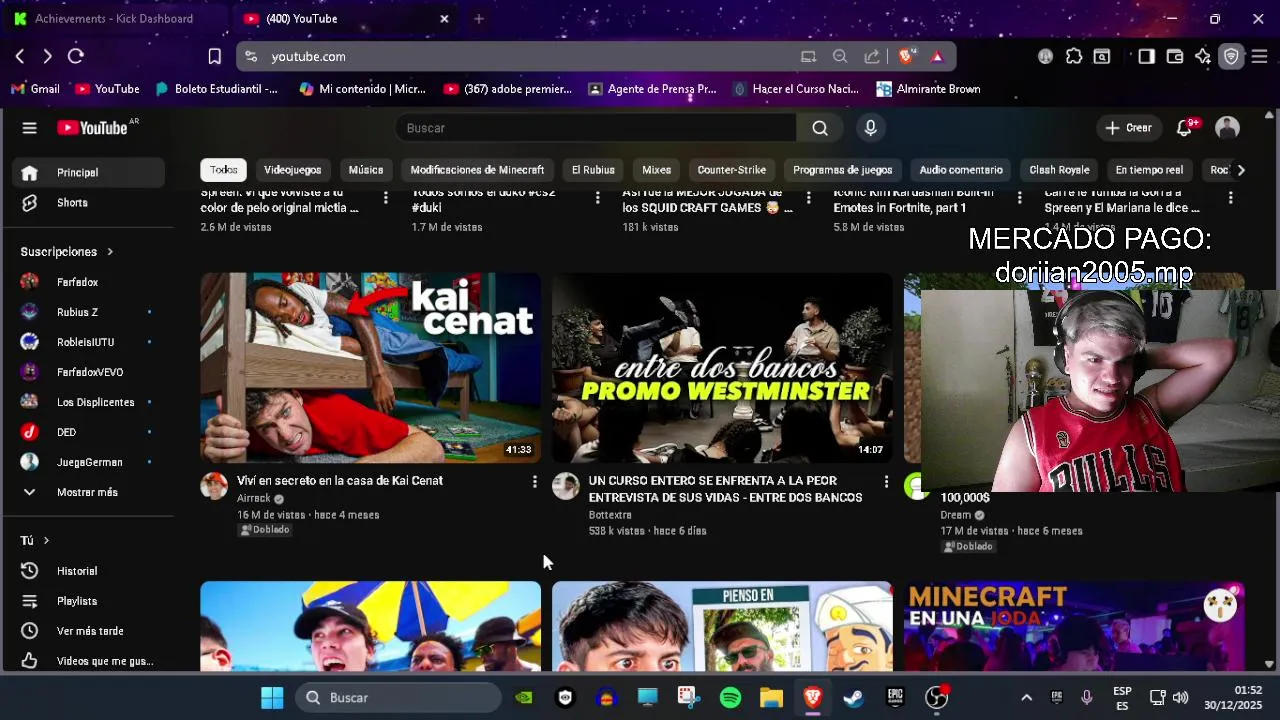Open File Explorer from the taskbar
The width and height of the screenshot is (1280, 720).
point(771,698)
